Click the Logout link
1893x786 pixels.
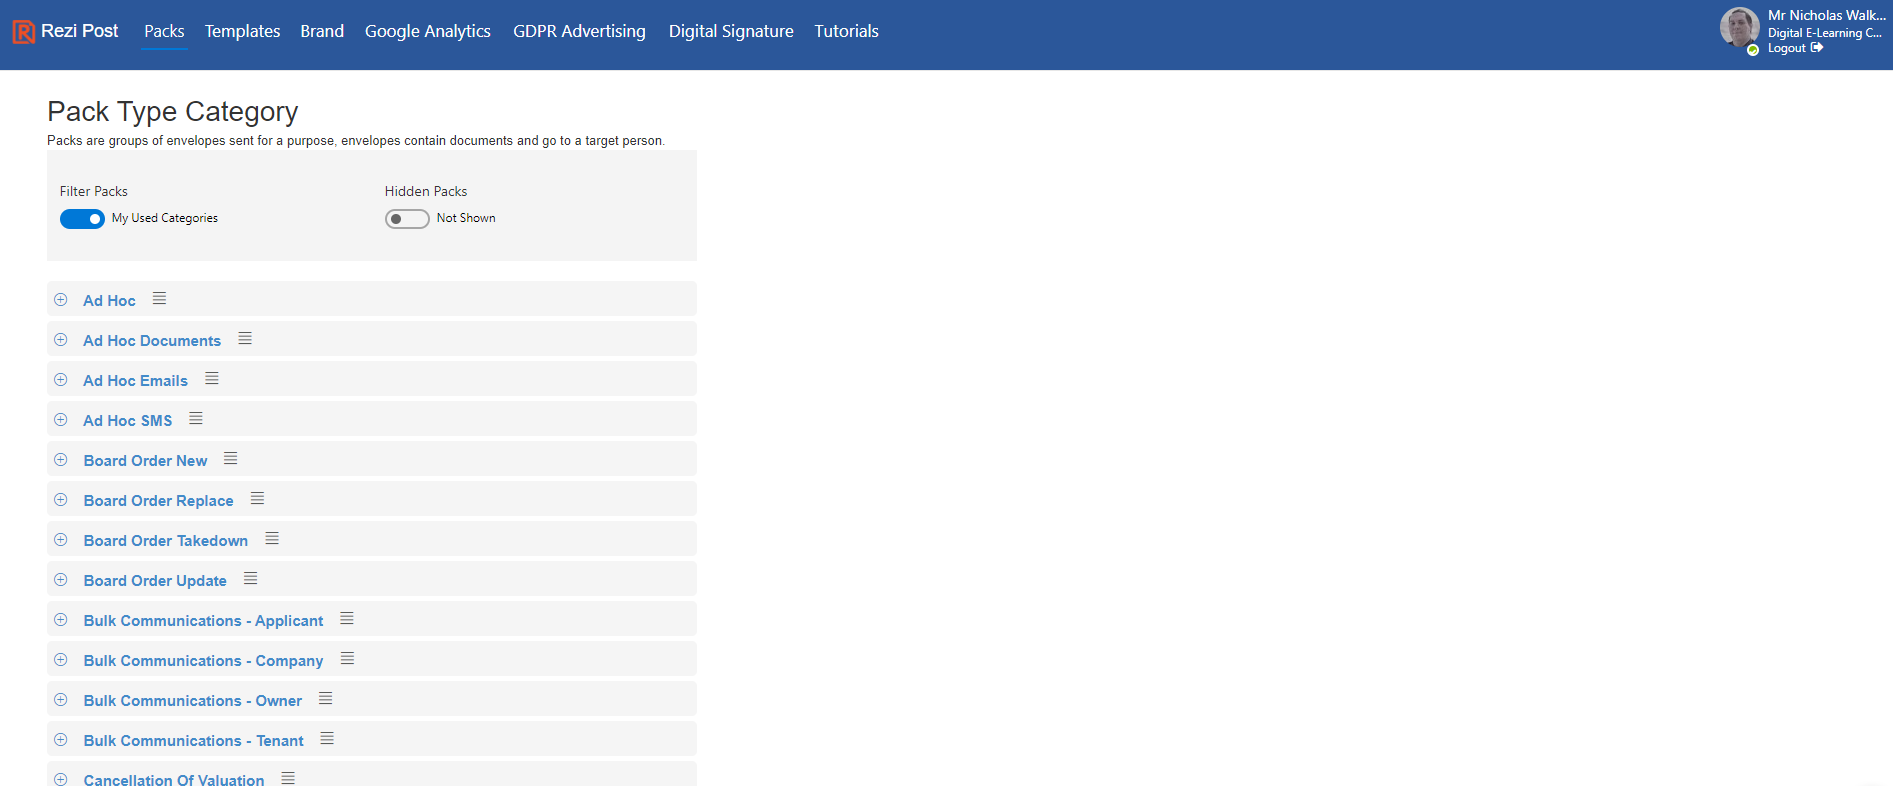[1795, 48]
